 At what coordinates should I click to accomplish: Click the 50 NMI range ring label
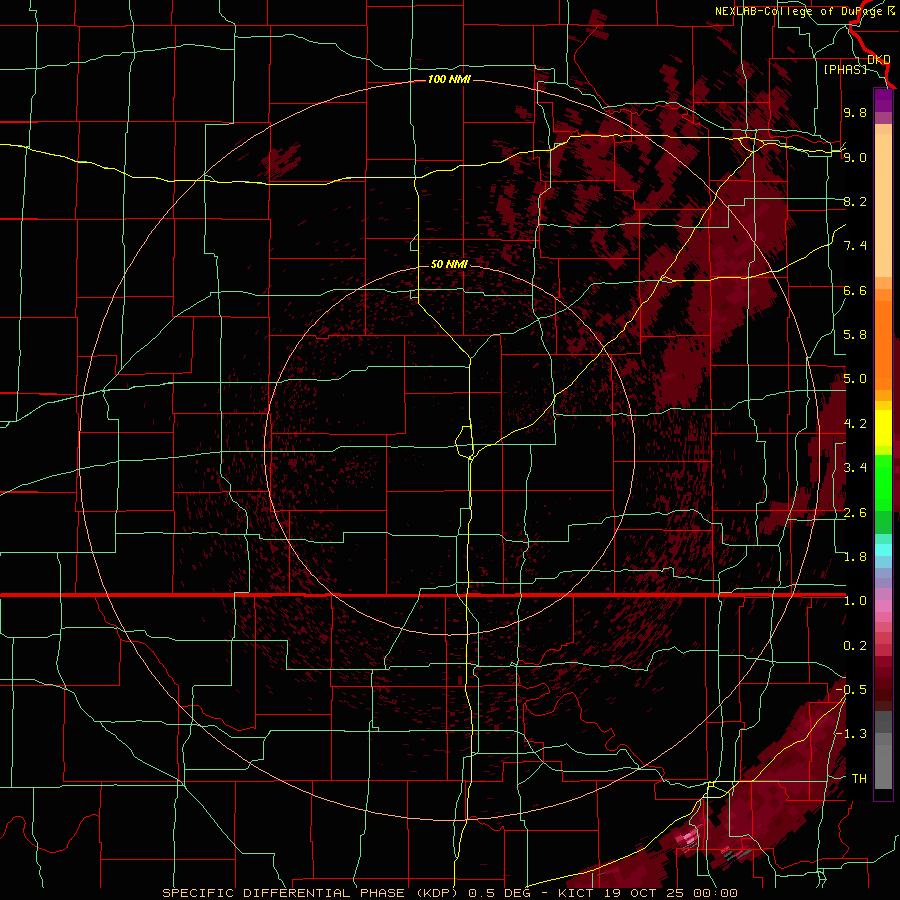coord(449,264)
